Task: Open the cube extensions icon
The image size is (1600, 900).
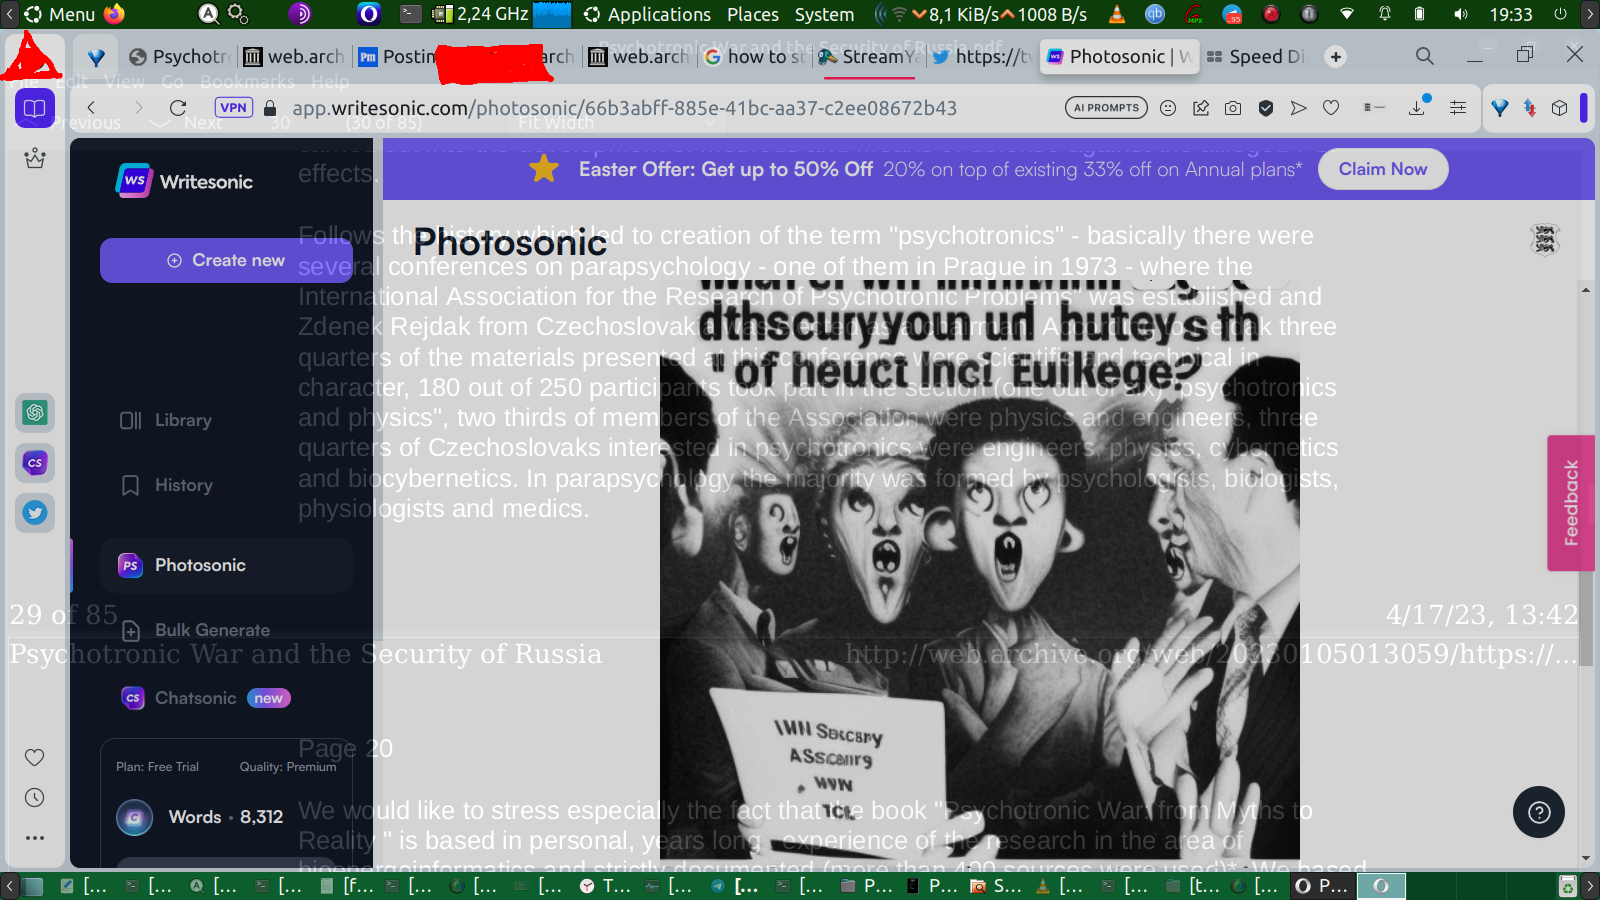Action: 1559,108
